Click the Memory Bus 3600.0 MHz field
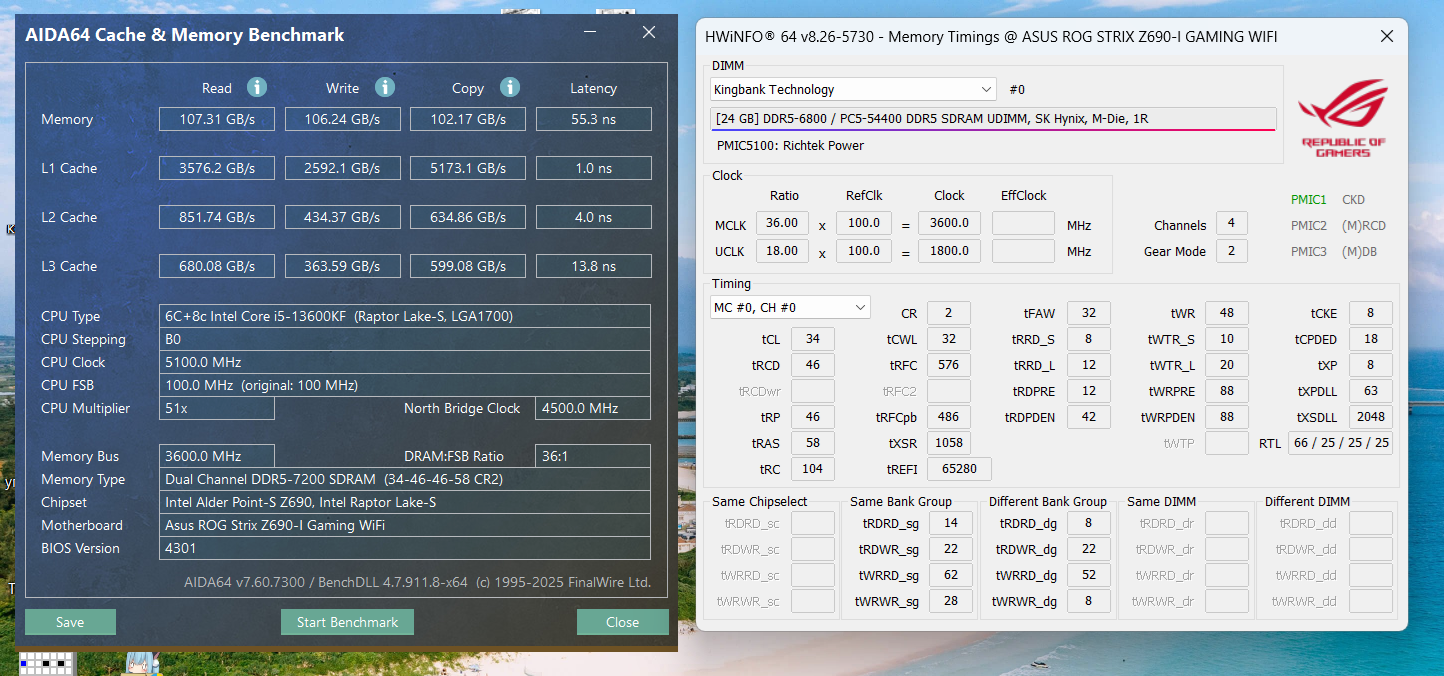Viewport: 1444px width, 676px height. click(x=217, y=456)
